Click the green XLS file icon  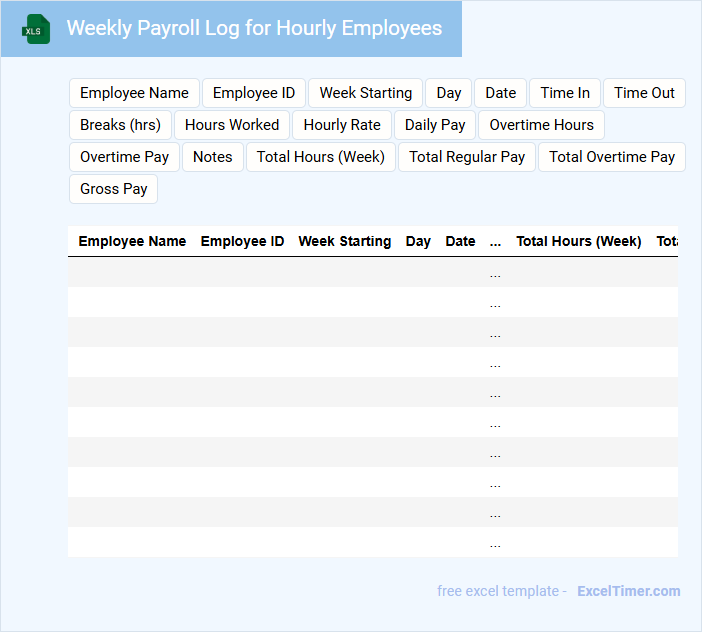[x=36, y=29]
